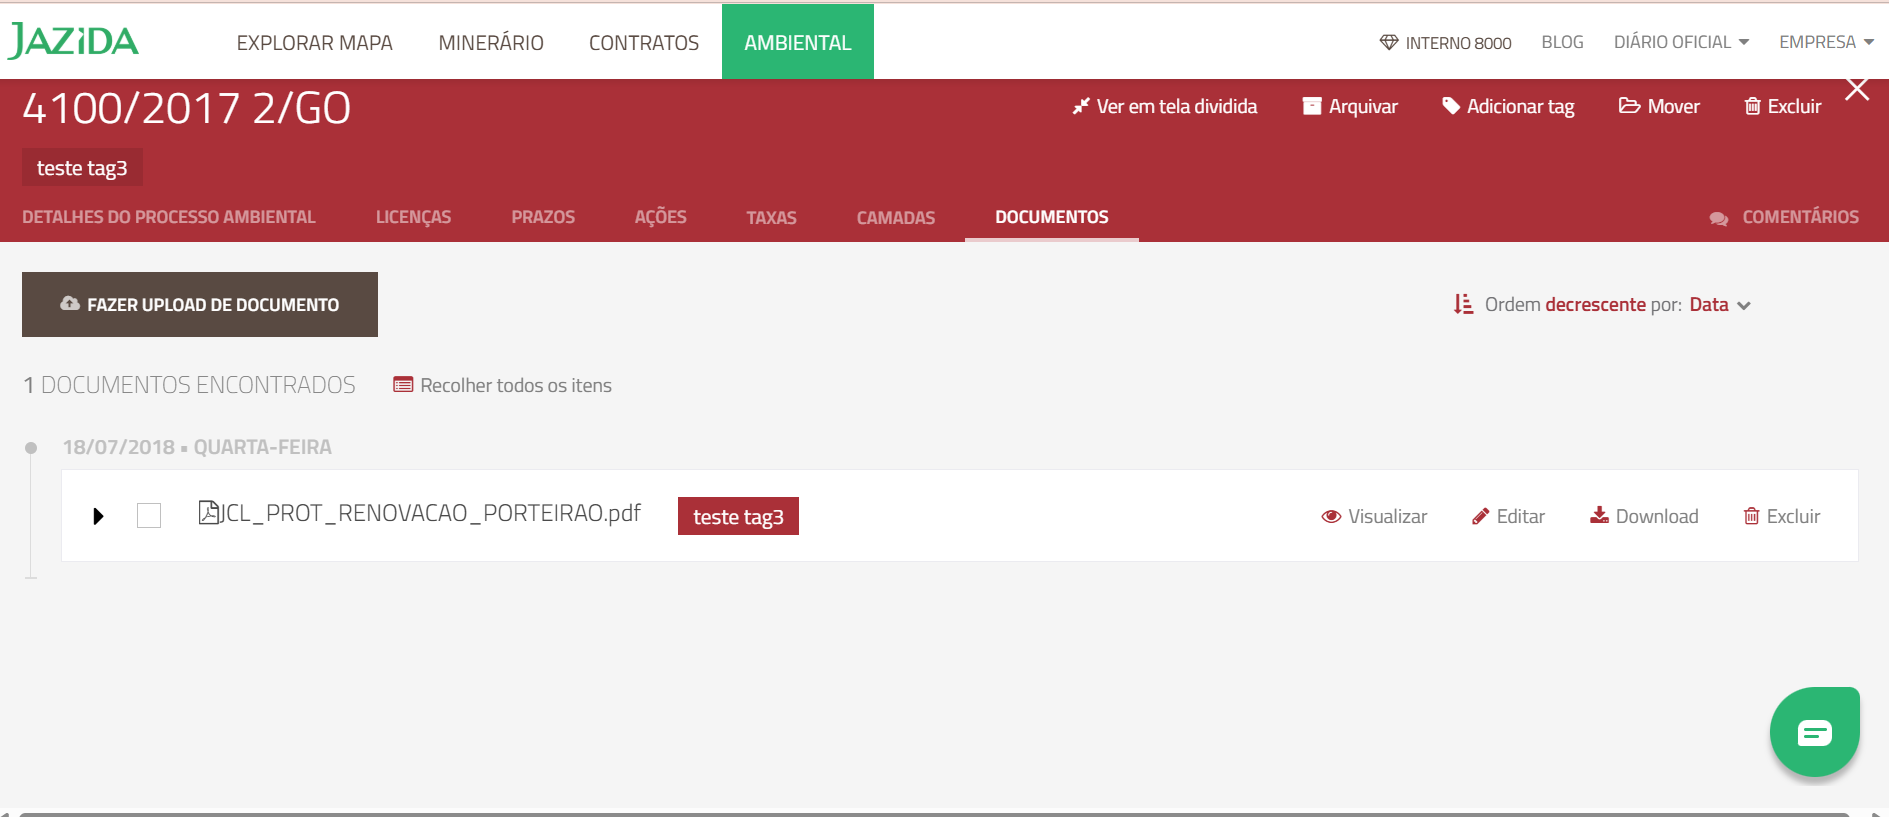The height and width of the screenshot is (817, 1889).
Task: Switch to Detalhes do Processo Ambiental tab
Action: coord(169,217)
